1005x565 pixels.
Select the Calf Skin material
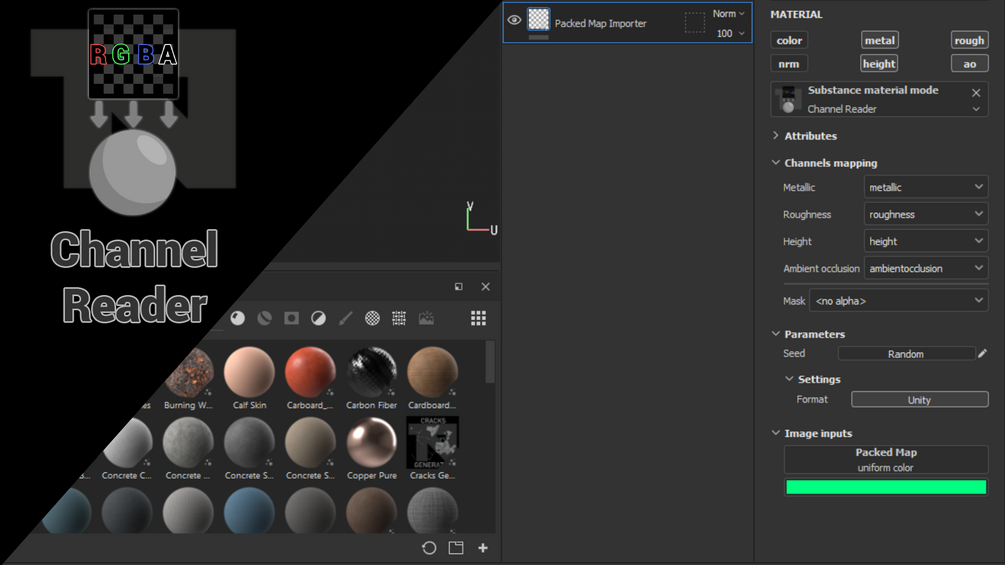click(249, 378)
